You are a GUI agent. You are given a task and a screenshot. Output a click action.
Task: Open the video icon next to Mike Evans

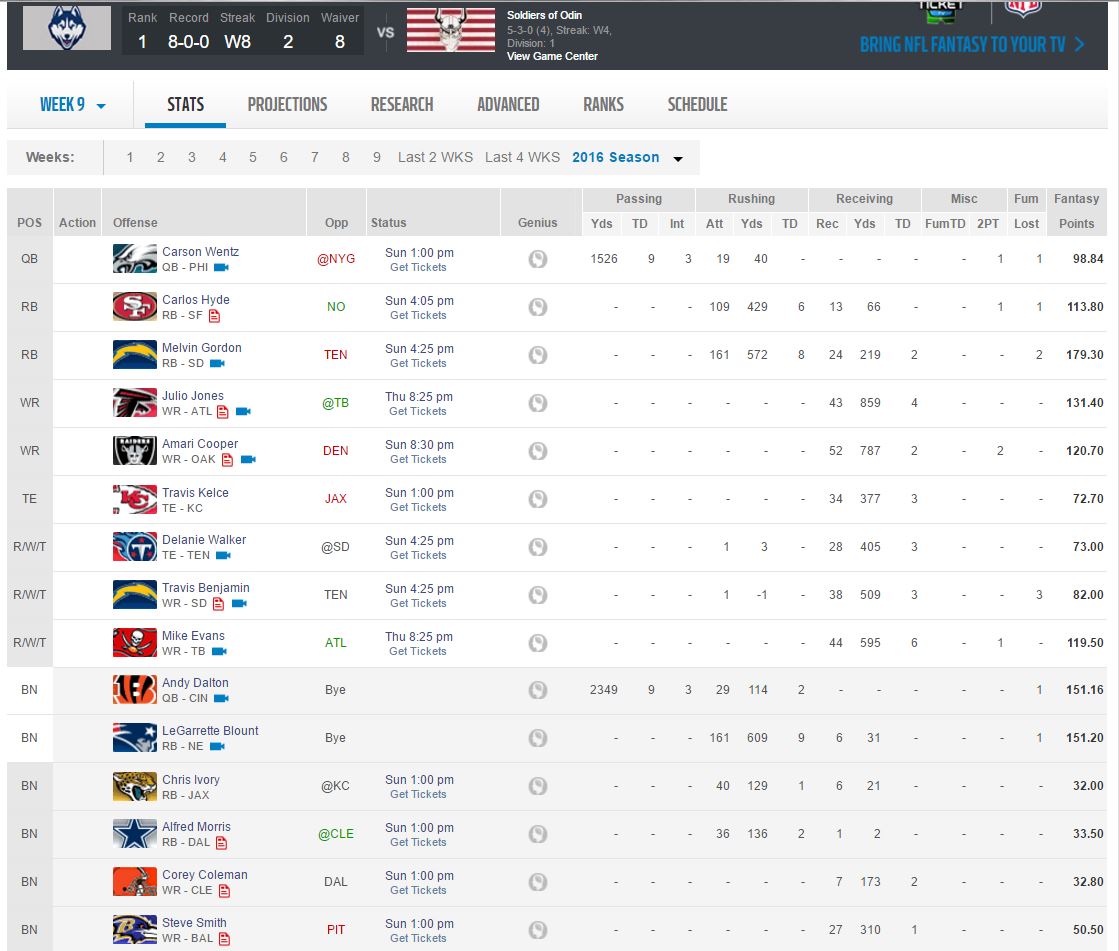219,651
